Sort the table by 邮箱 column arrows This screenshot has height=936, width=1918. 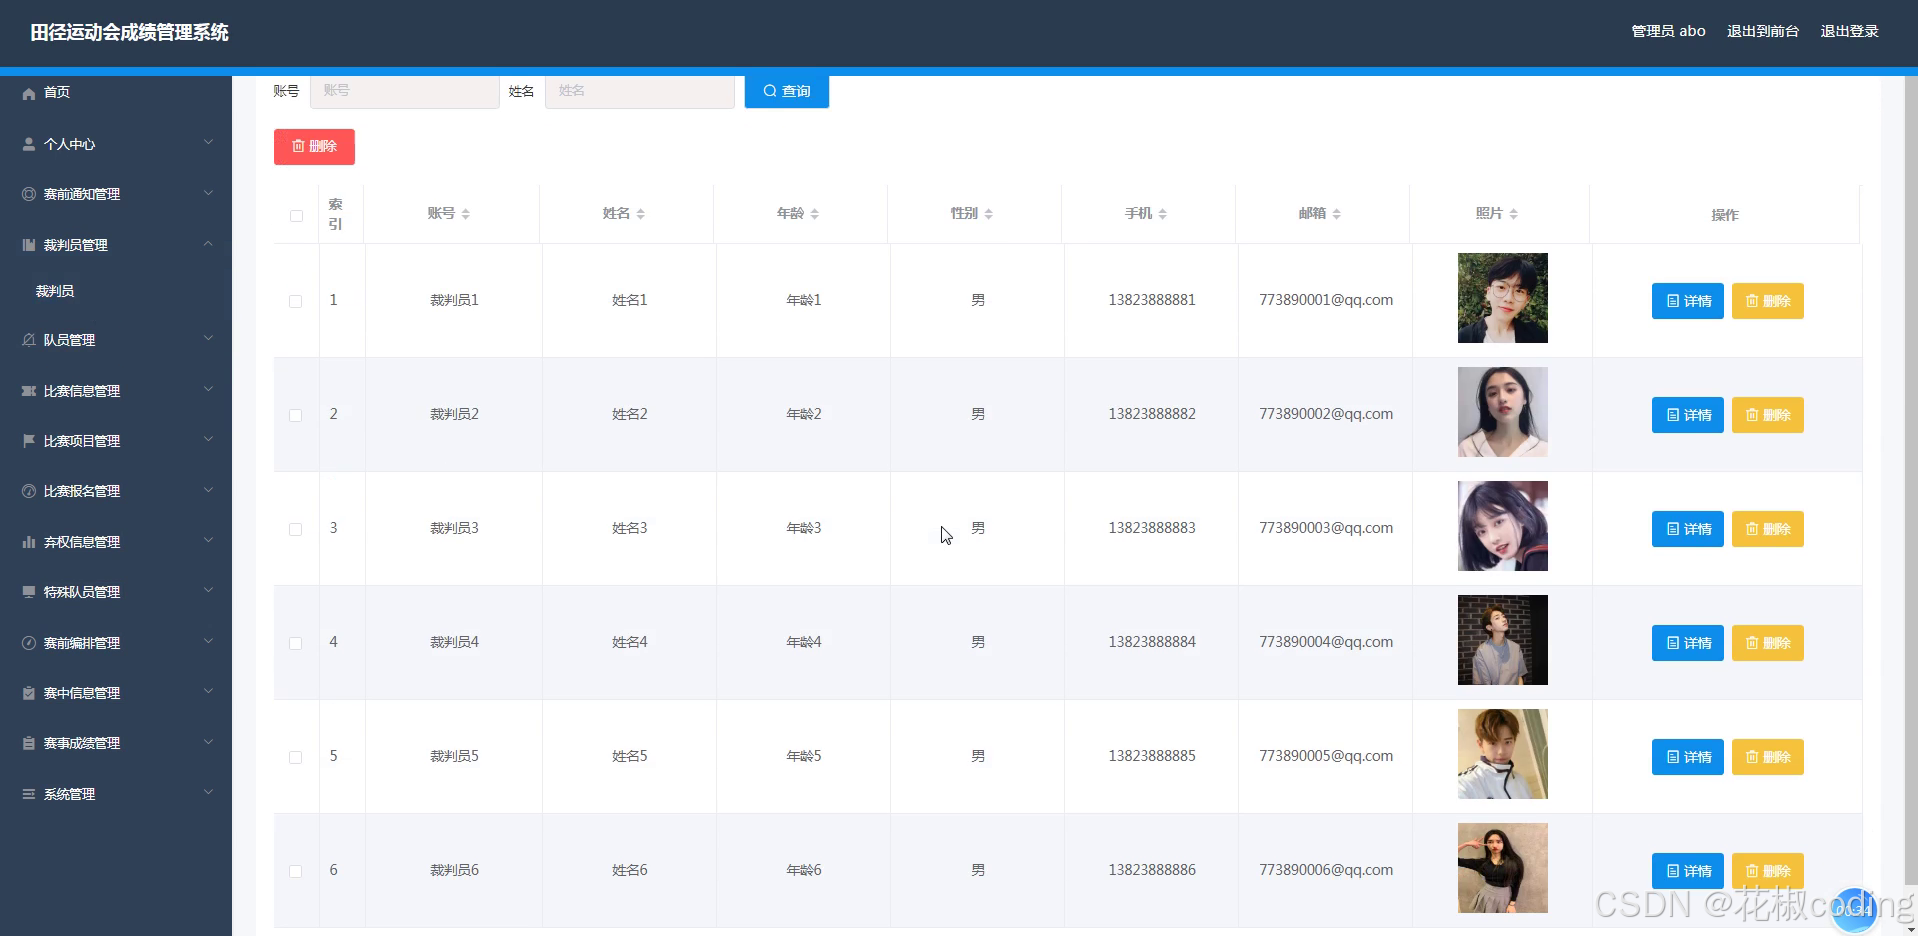[1337, 214]
